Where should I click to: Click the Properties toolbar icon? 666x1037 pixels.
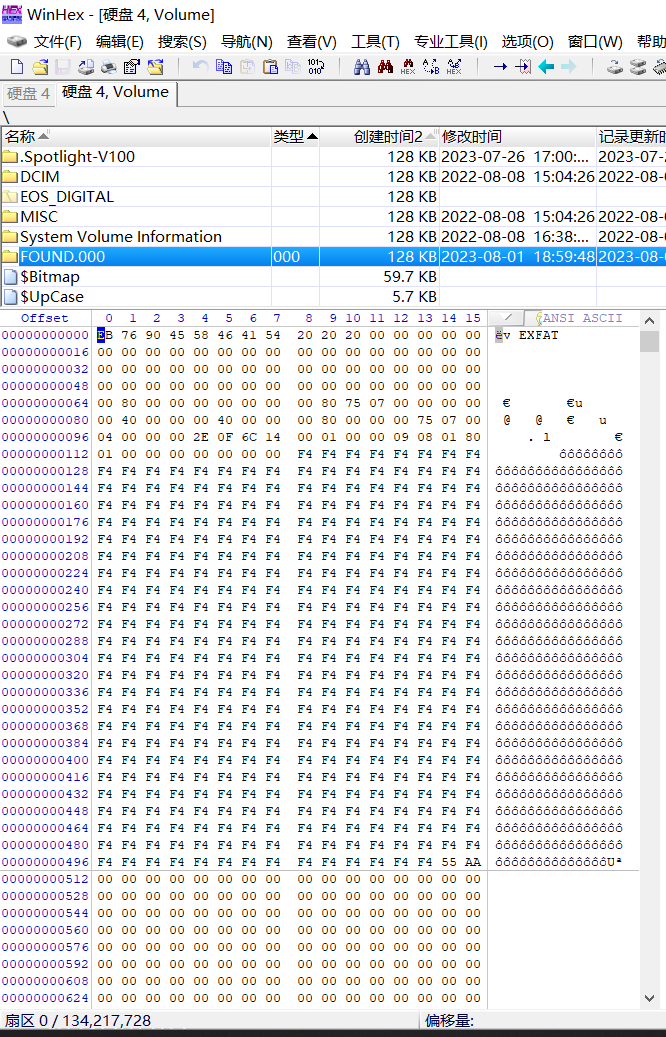coord(132,66)
